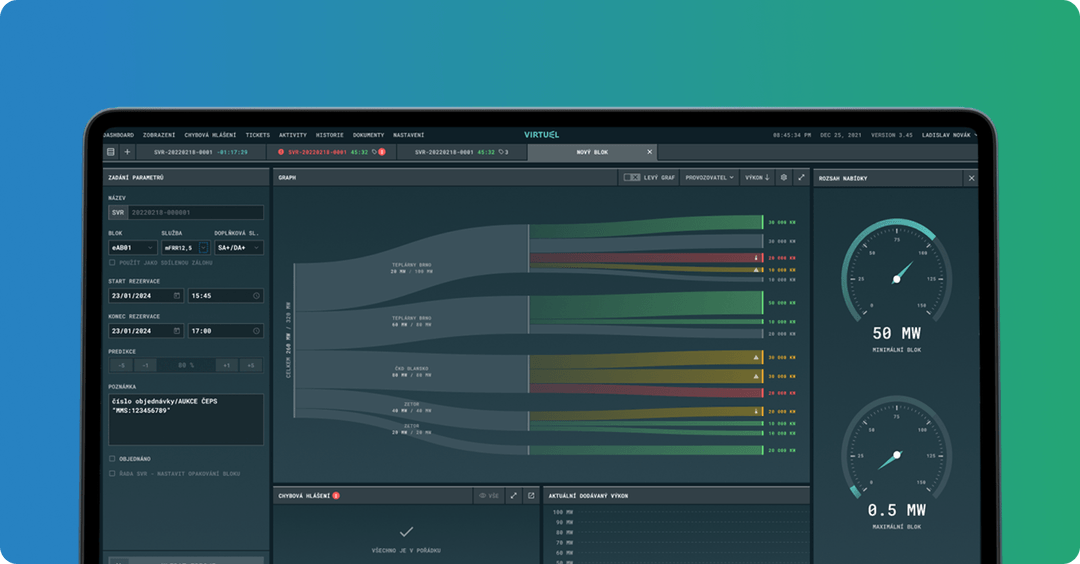Check Řada SVR nastavit opakování bloku
Image resolution: width=1080 pixels, height=564 pixels.
[112, 474]
